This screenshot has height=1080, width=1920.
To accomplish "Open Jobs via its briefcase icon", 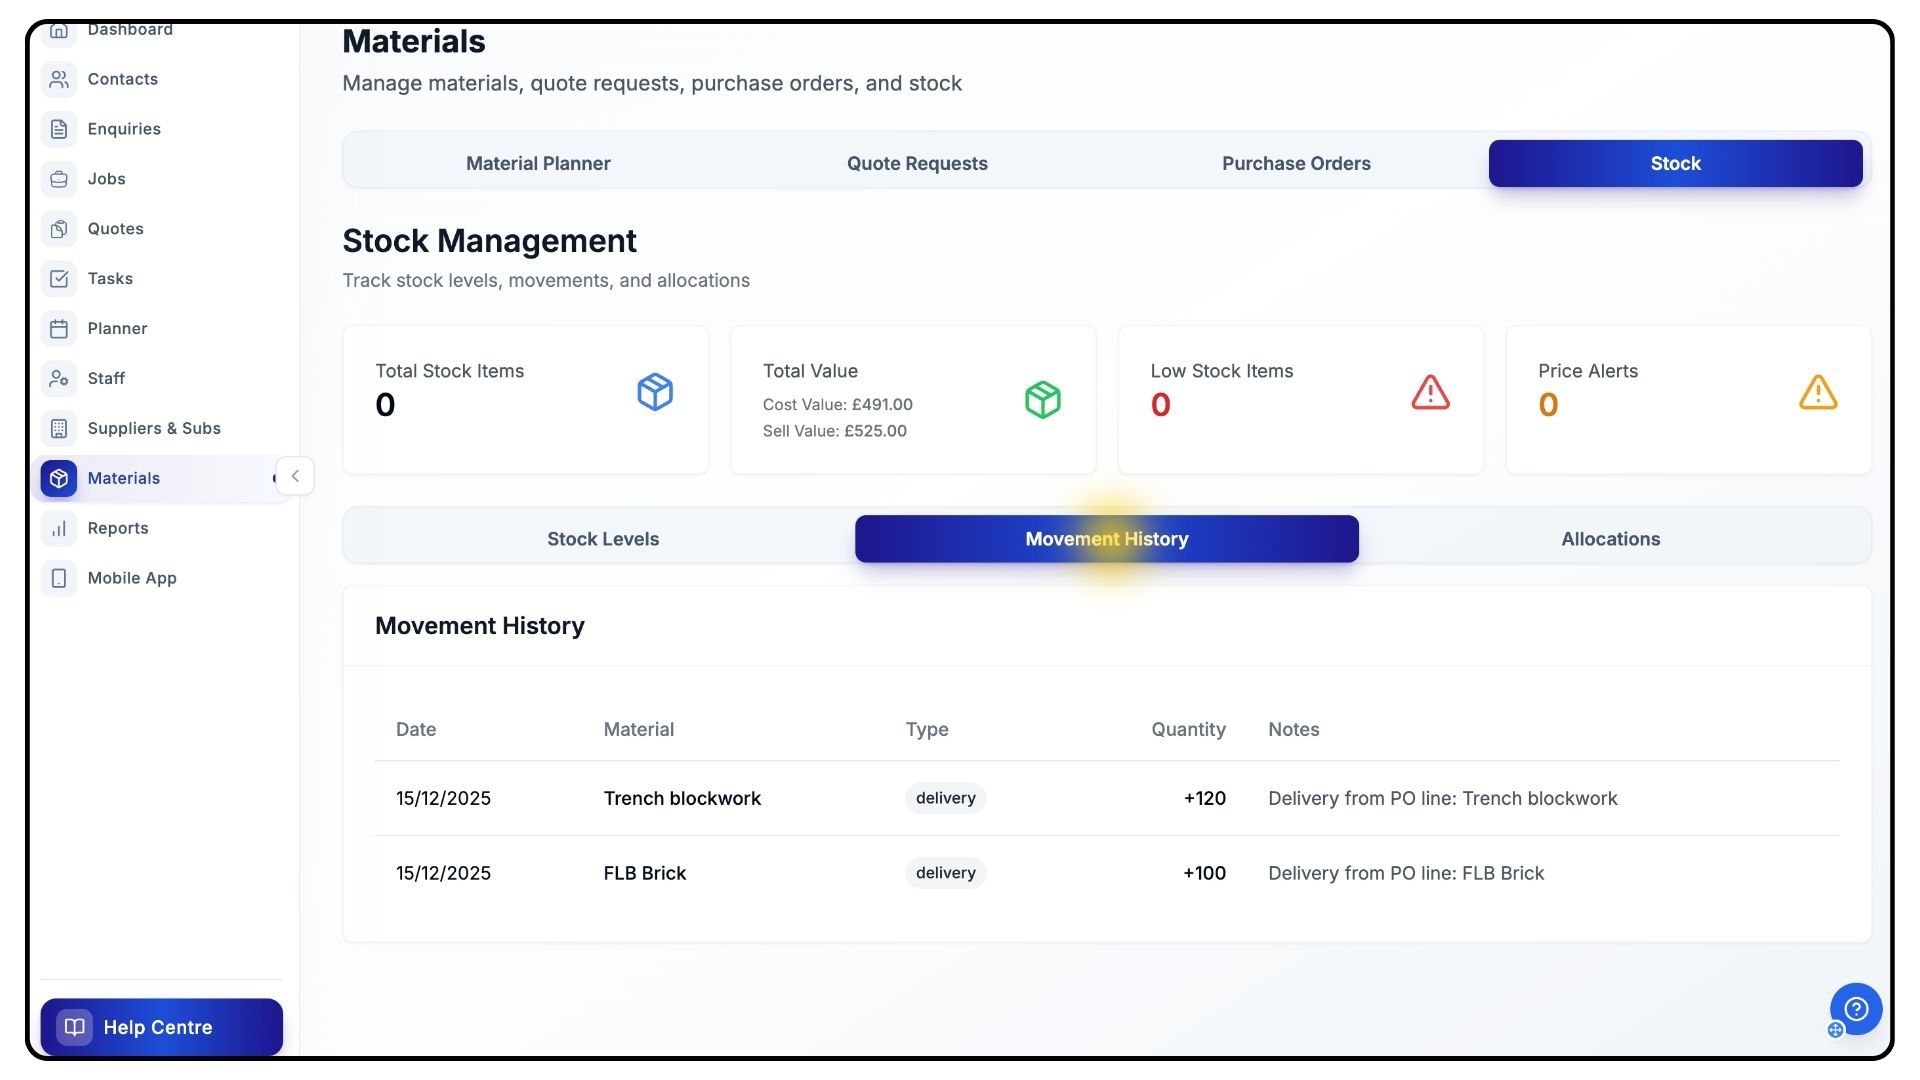I will coord(59,179).
